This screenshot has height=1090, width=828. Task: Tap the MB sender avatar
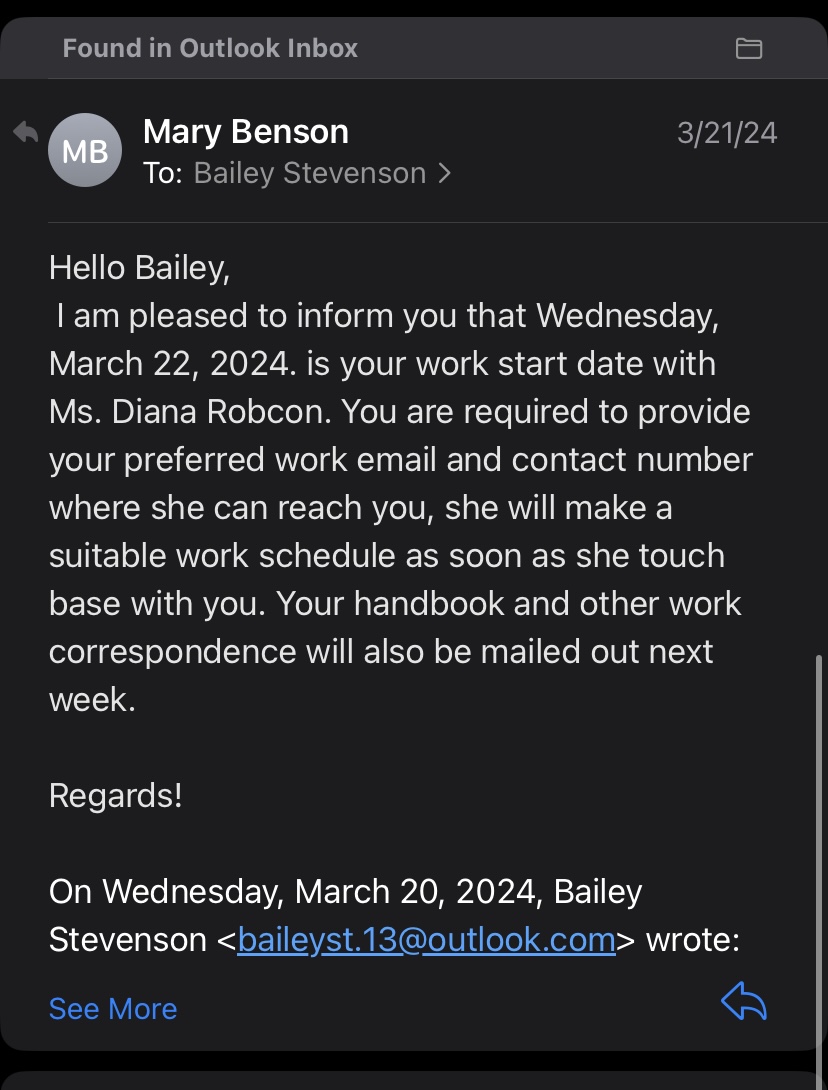click(85, 150)
